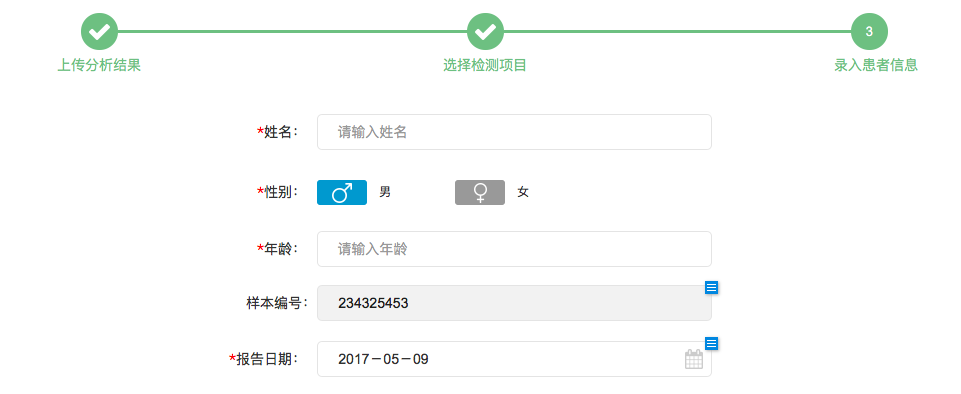961x394 pixels.
Task: Click the step 3 numbered circle
Action: pos(869,31)
